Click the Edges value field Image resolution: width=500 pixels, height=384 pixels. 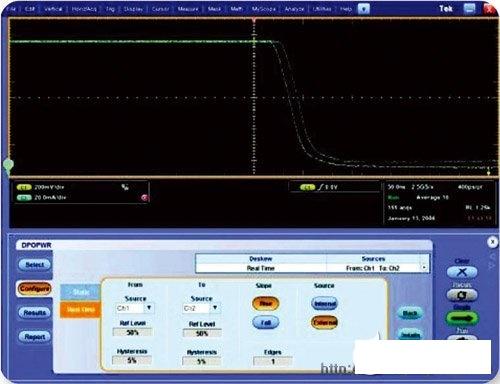(273, 361)
